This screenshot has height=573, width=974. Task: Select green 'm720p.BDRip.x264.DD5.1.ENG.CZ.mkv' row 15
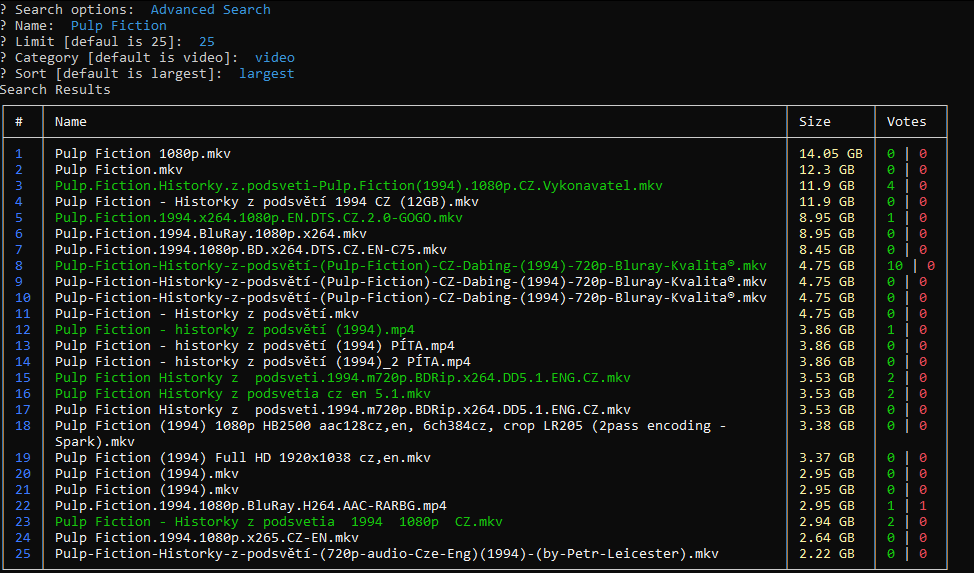click(x=342, y=378)
